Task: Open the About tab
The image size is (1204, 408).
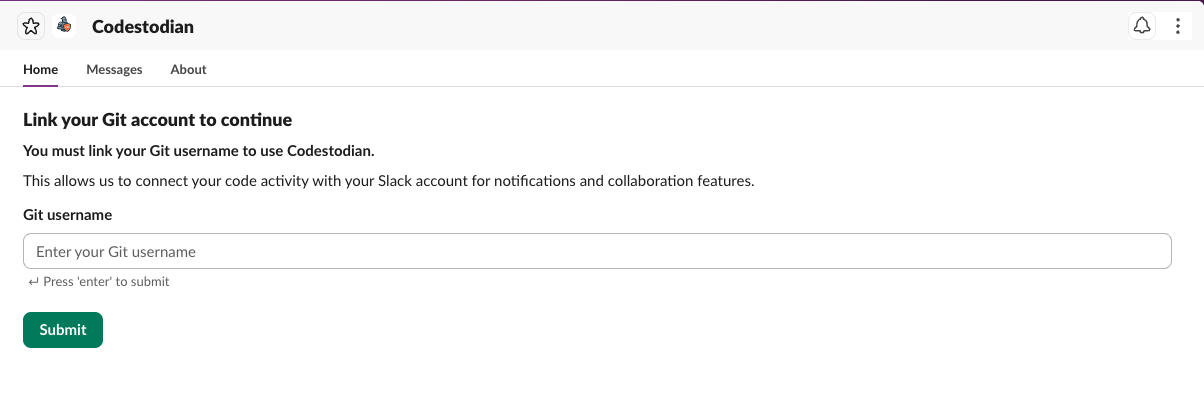Action: 188,70
